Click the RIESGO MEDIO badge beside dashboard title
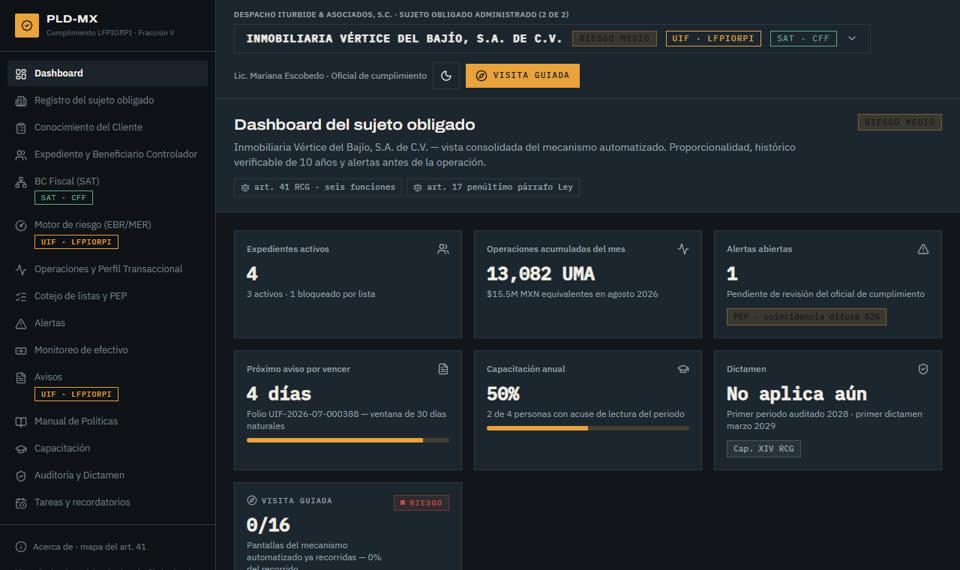This screenshot has height=570, width=960. (899, 122)
